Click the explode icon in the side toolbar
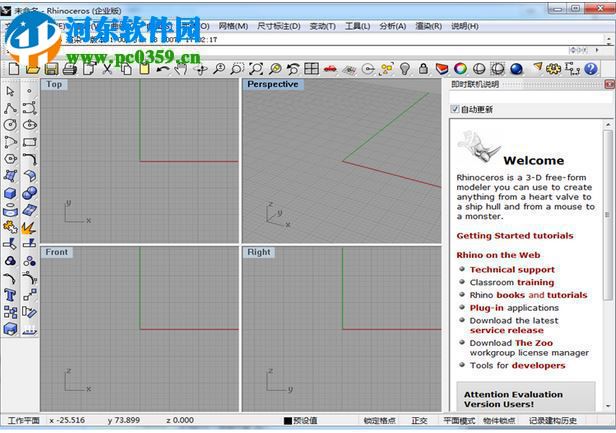The width and height of the screenshot is (616, 433). coord(29,227)
